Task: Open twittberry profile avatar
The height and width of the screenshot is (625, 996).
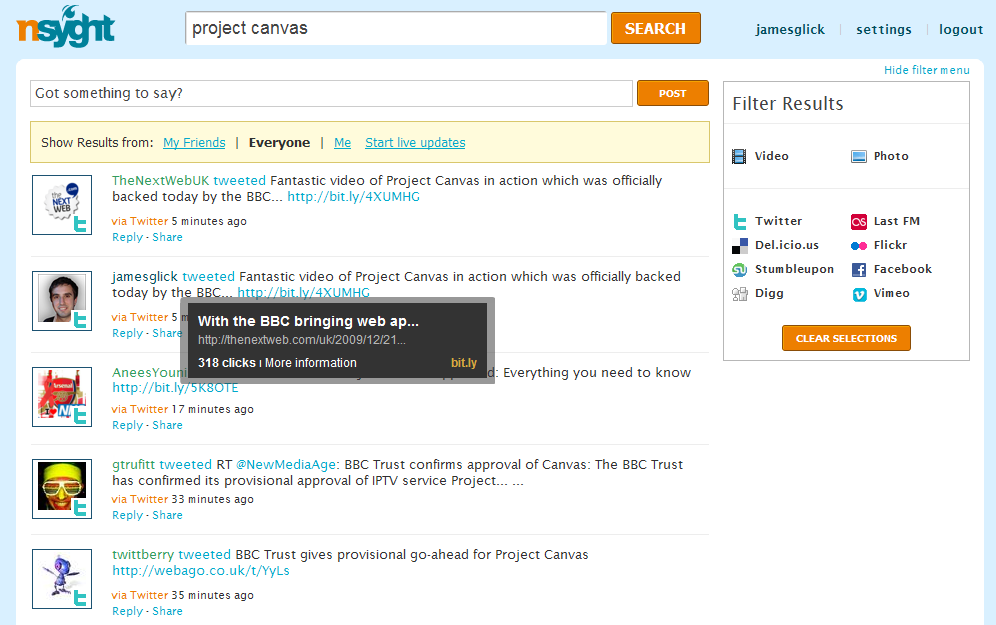Action: (62, 579)
